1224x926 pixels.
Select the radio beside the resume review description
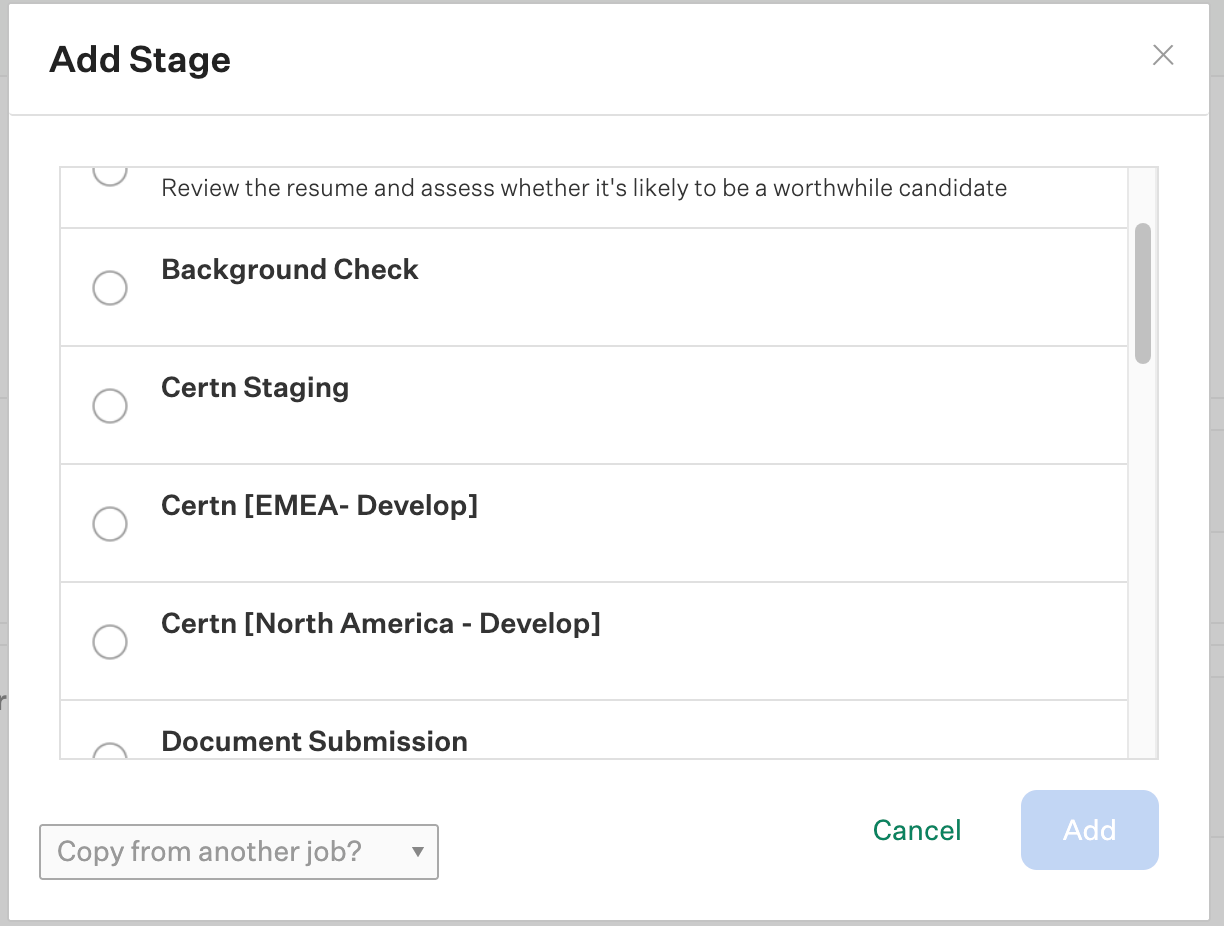pos(110,174)
